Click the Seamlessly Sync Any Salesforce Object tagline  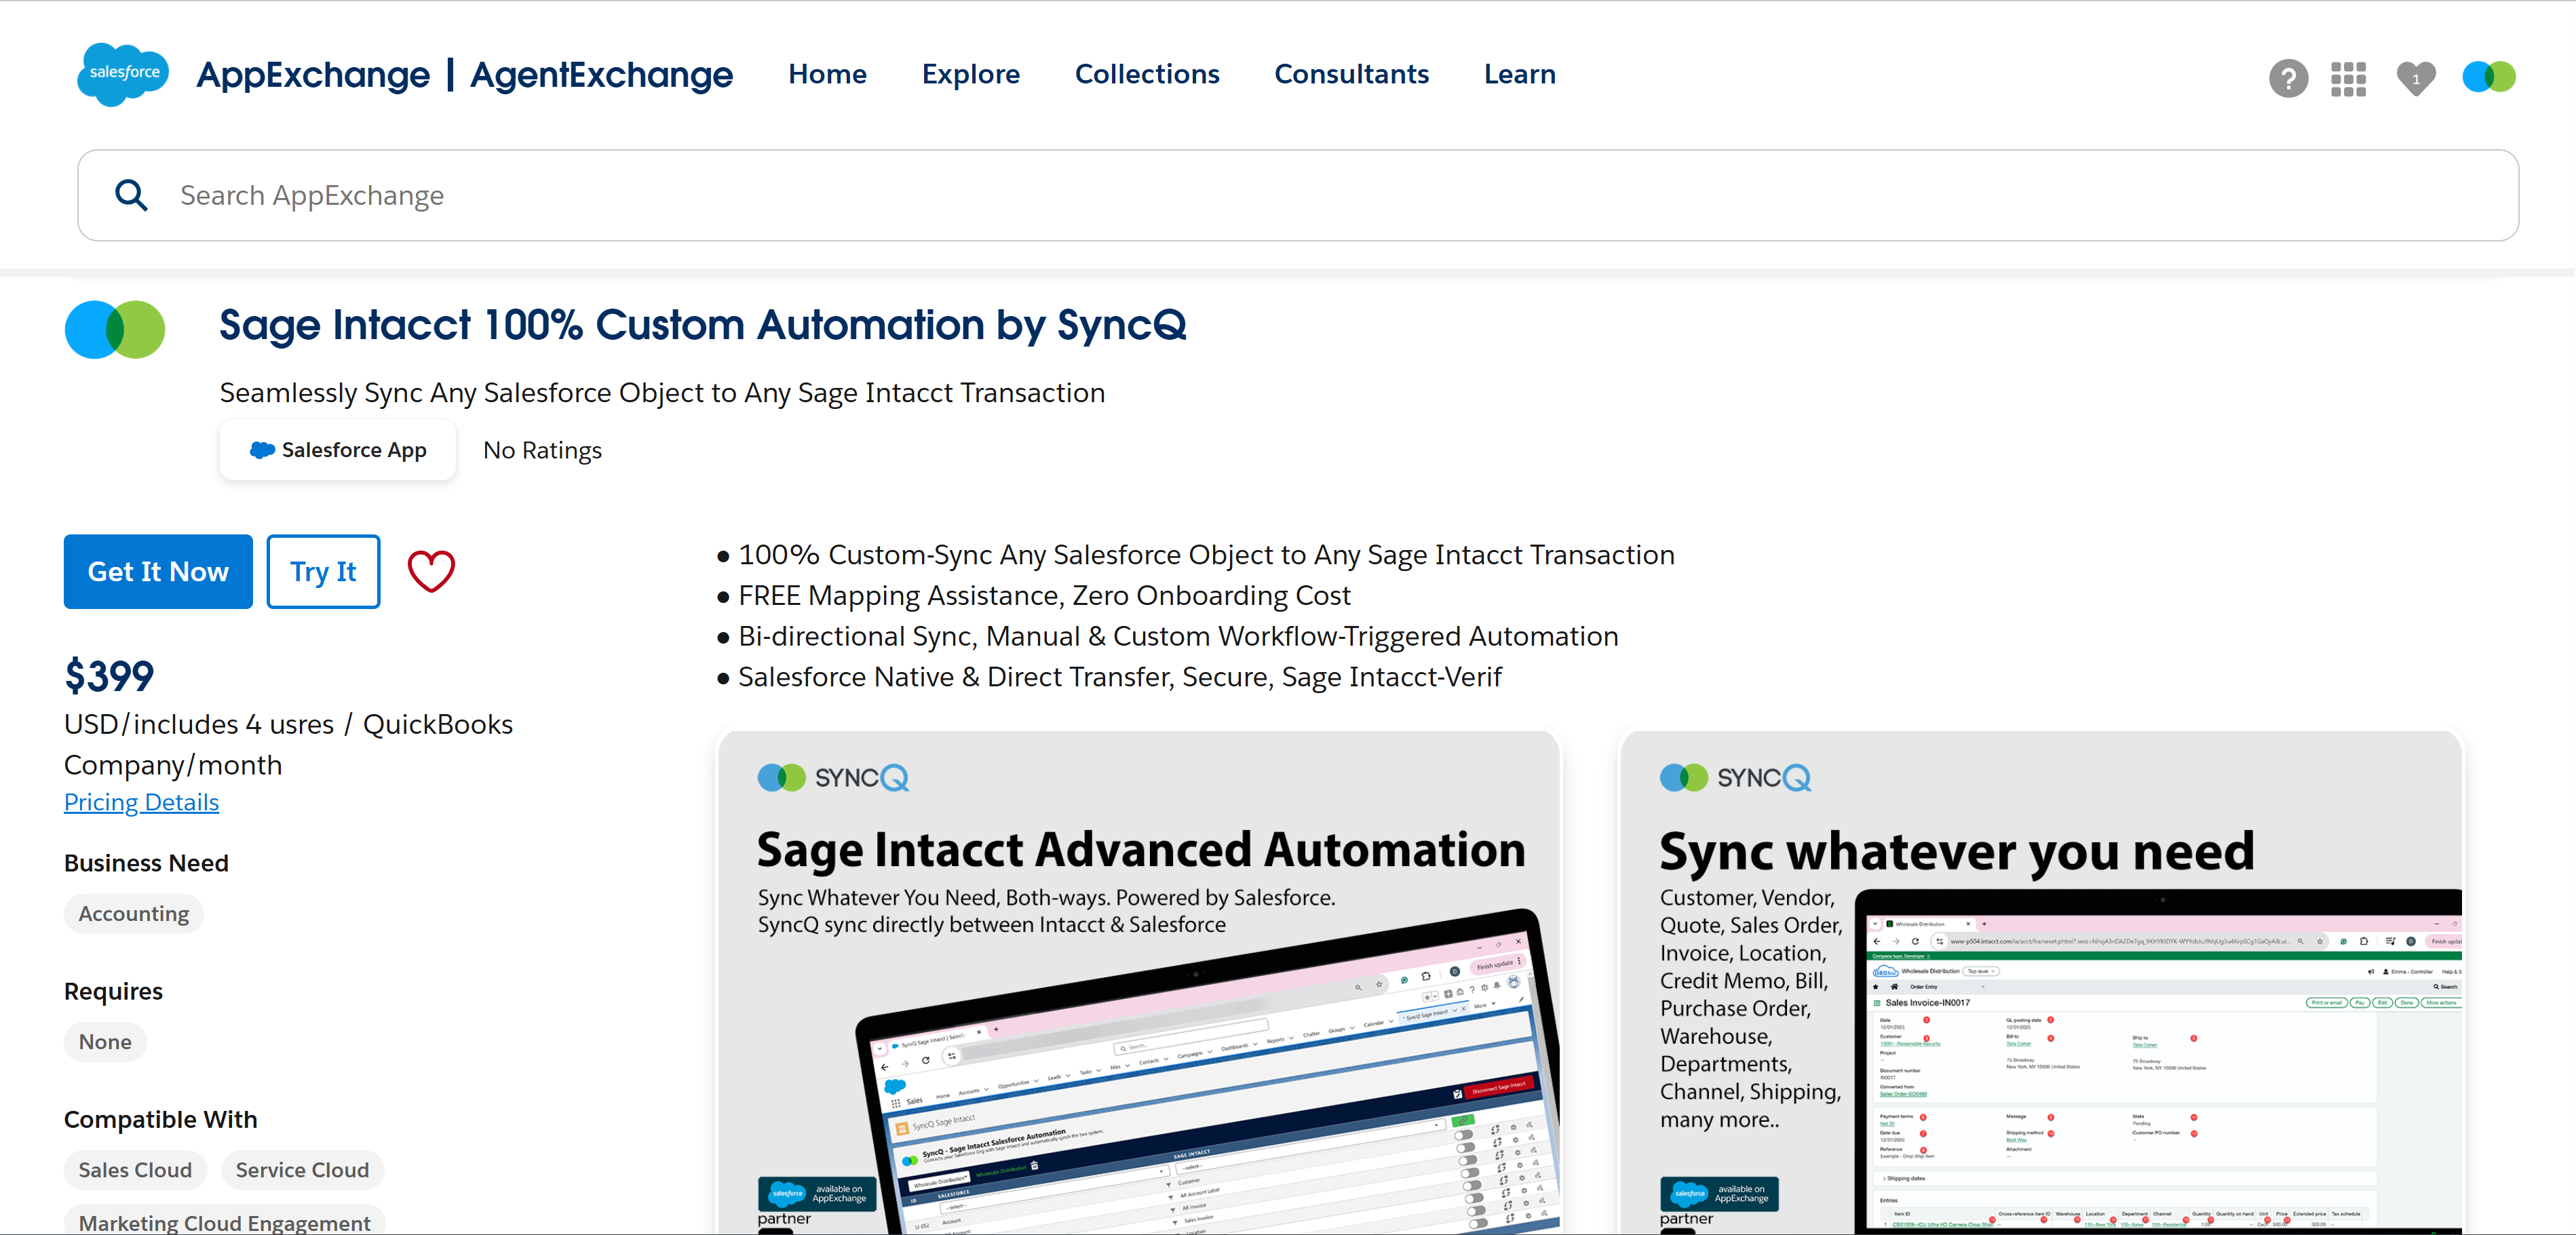pyautogui.click(x=662, y=393)
